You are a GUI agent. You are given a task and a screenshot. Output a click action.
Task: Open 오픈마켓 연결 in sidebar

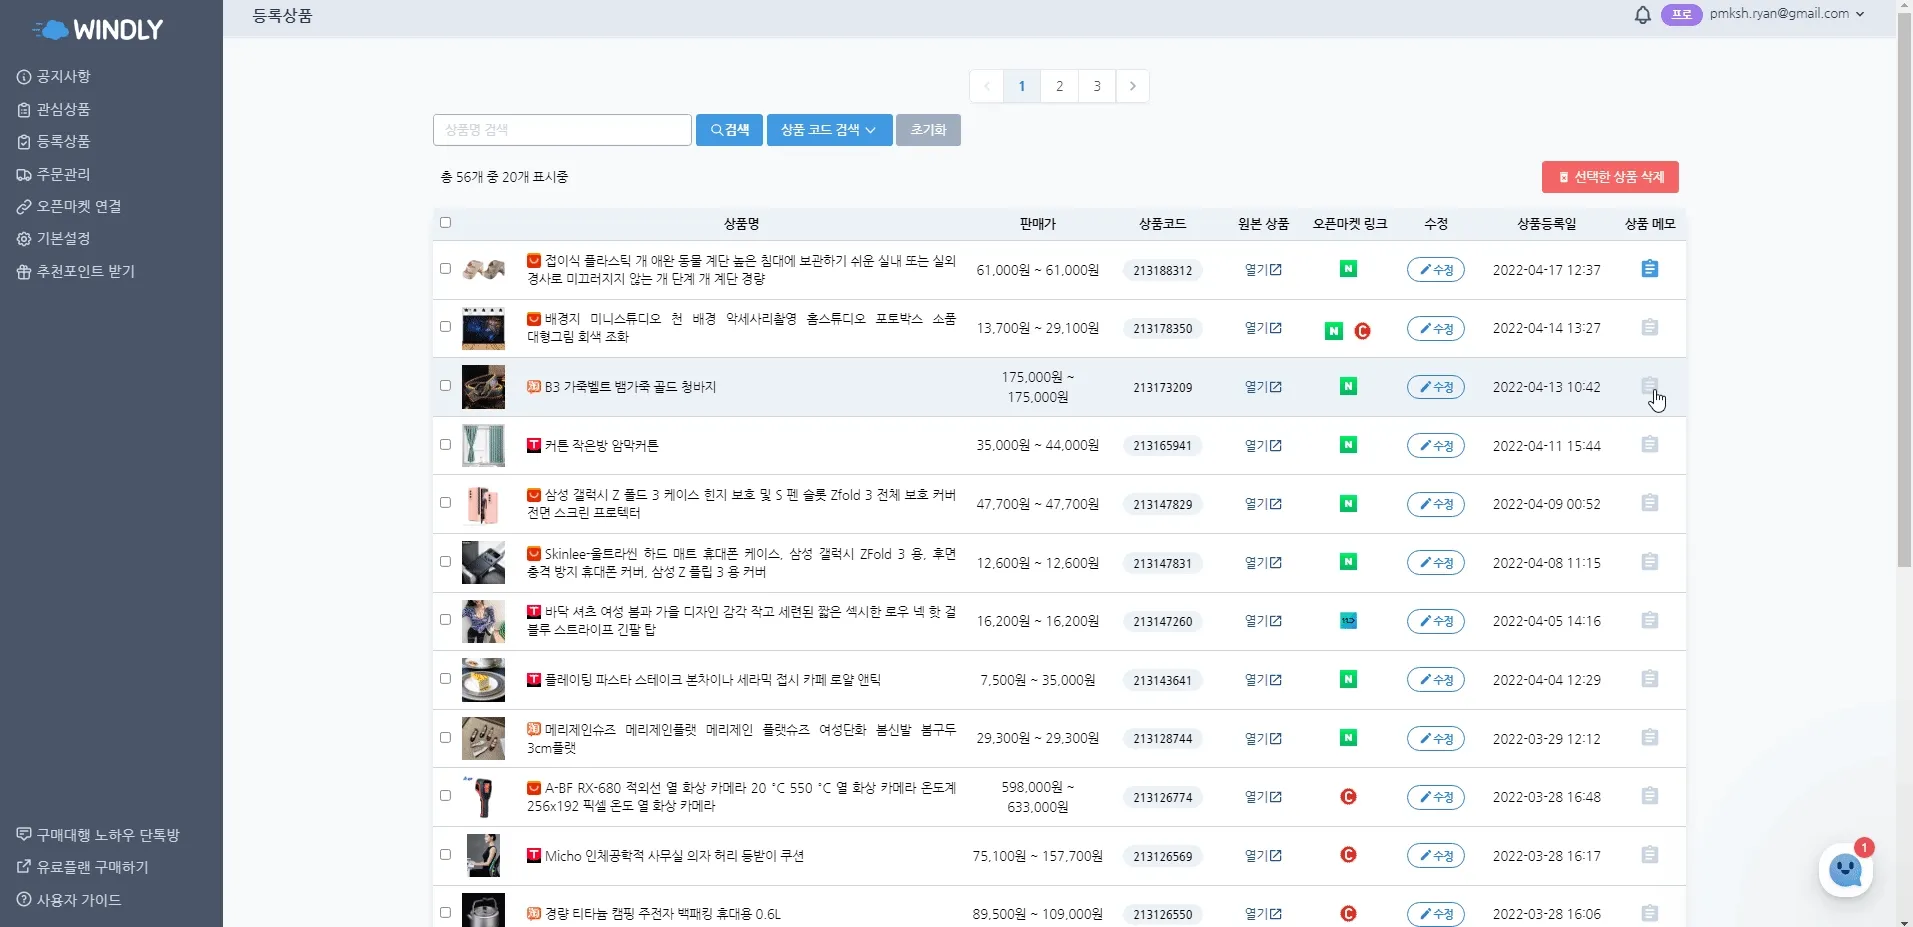69,206
